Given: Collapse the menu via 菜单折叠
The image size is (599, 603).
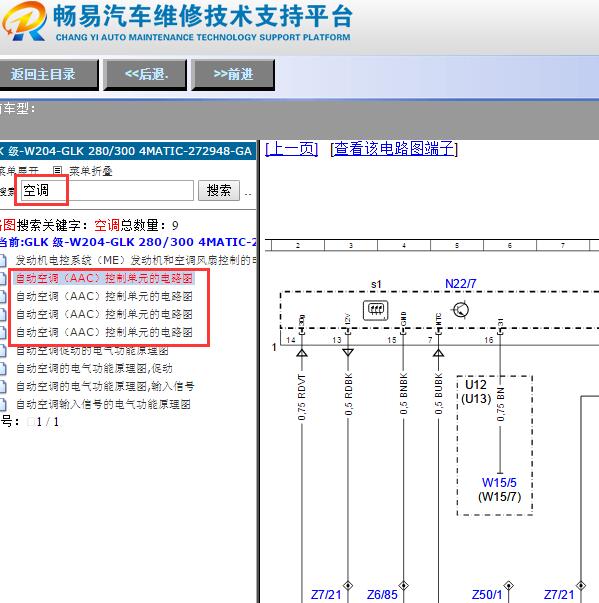Looking at the screenshot, I should [91, 171].
